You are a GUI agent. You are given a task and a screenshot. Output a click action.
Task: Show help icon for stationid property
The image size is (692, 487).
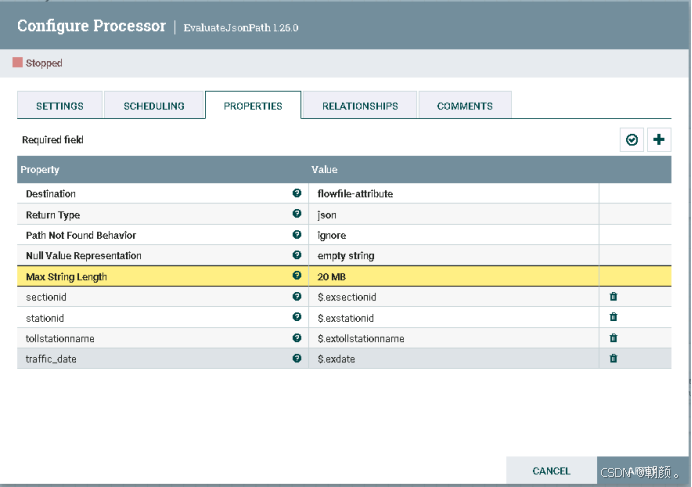(x=297, y=317)
